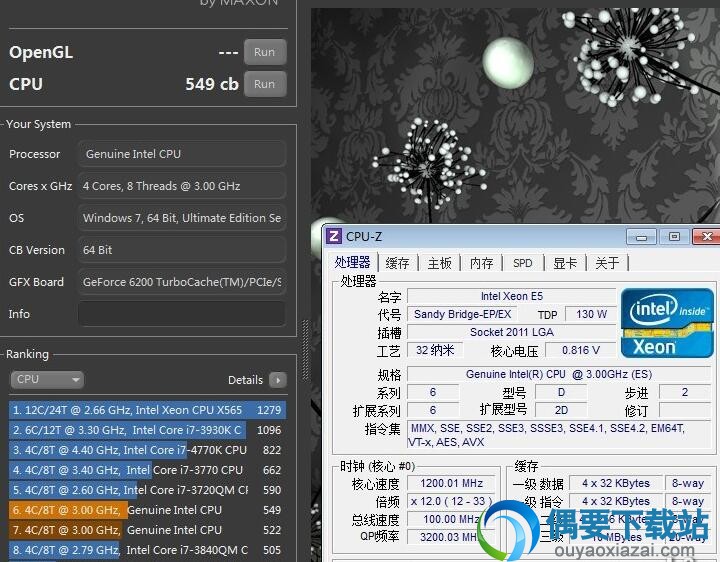Click the Genuine Intel(R) CPU specification field
The width and height of the screenshot is (720, 562).
(x=559, y=374)
